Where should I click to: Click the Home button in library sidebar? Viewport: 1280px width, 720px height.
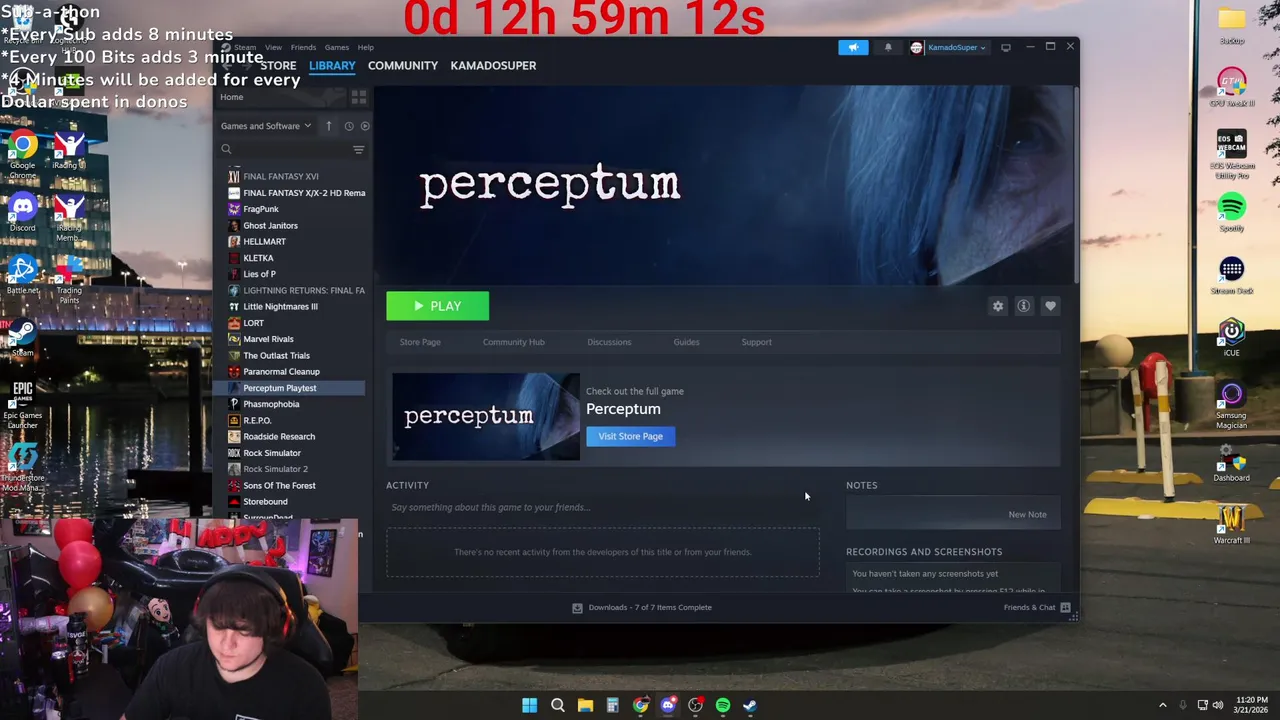(x=231, y=97)
